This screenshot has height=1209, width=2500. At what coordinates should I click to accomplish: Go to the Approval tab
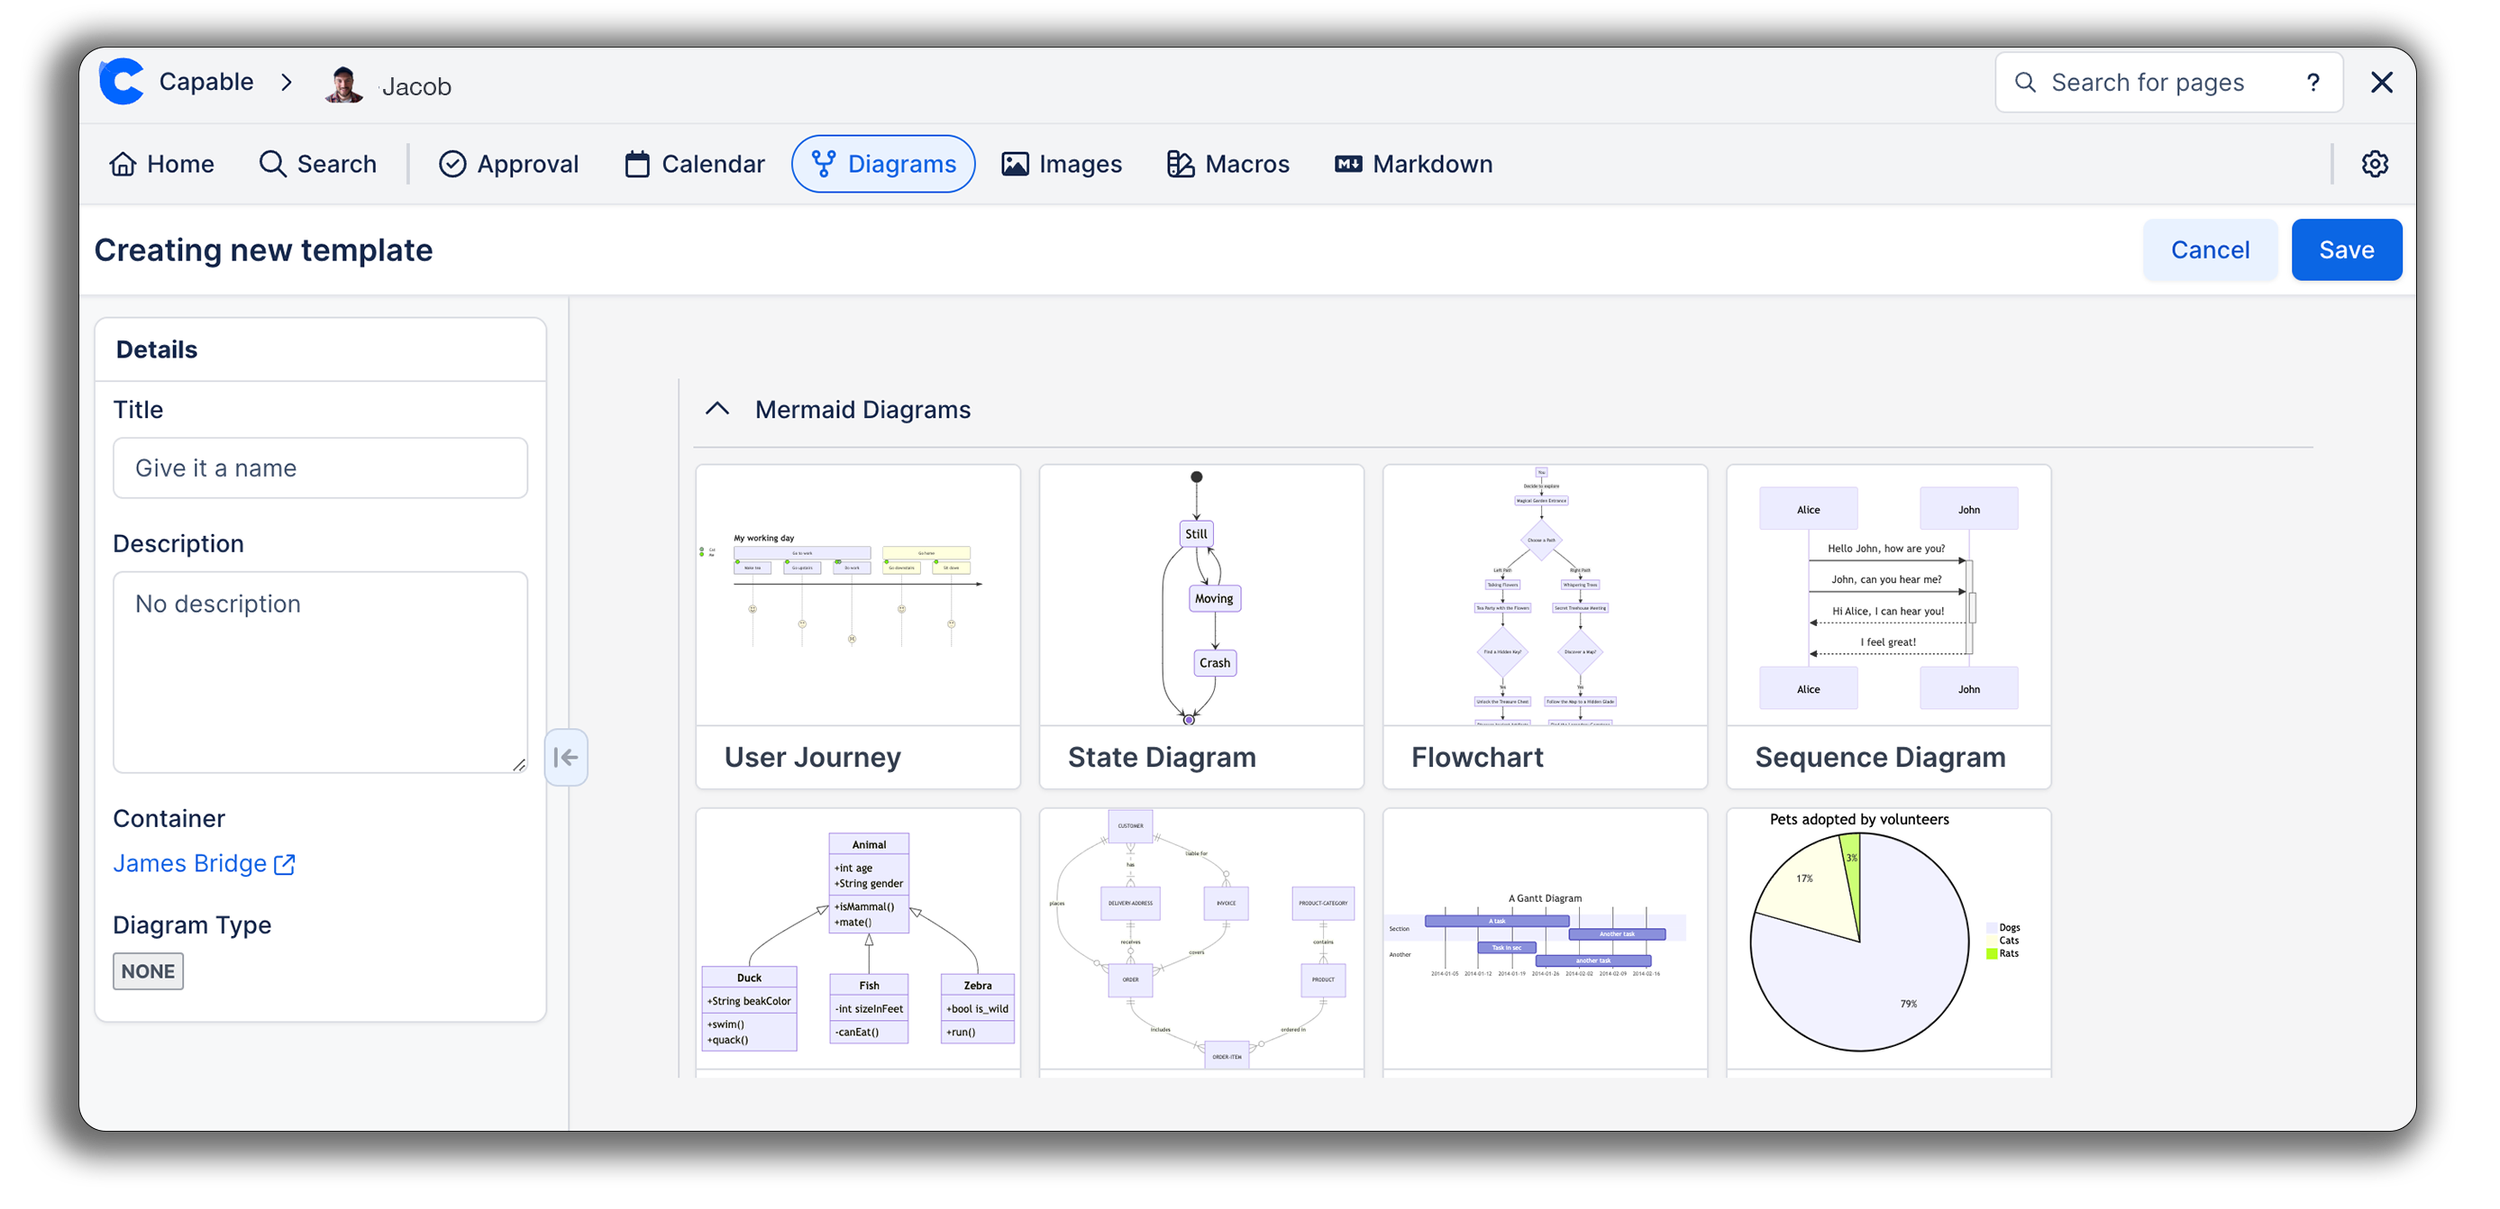(508, 164)
